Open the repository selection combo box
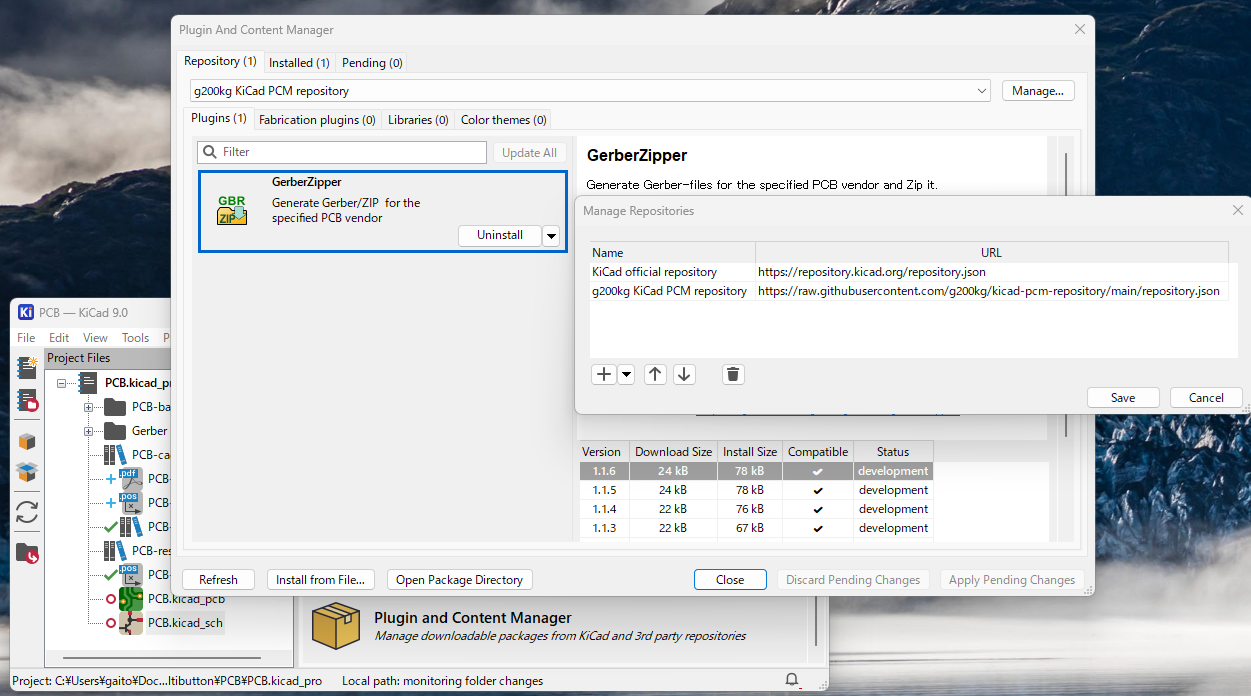The width and height of the screenshot is (1251, 696). click(x=590, y=91)
